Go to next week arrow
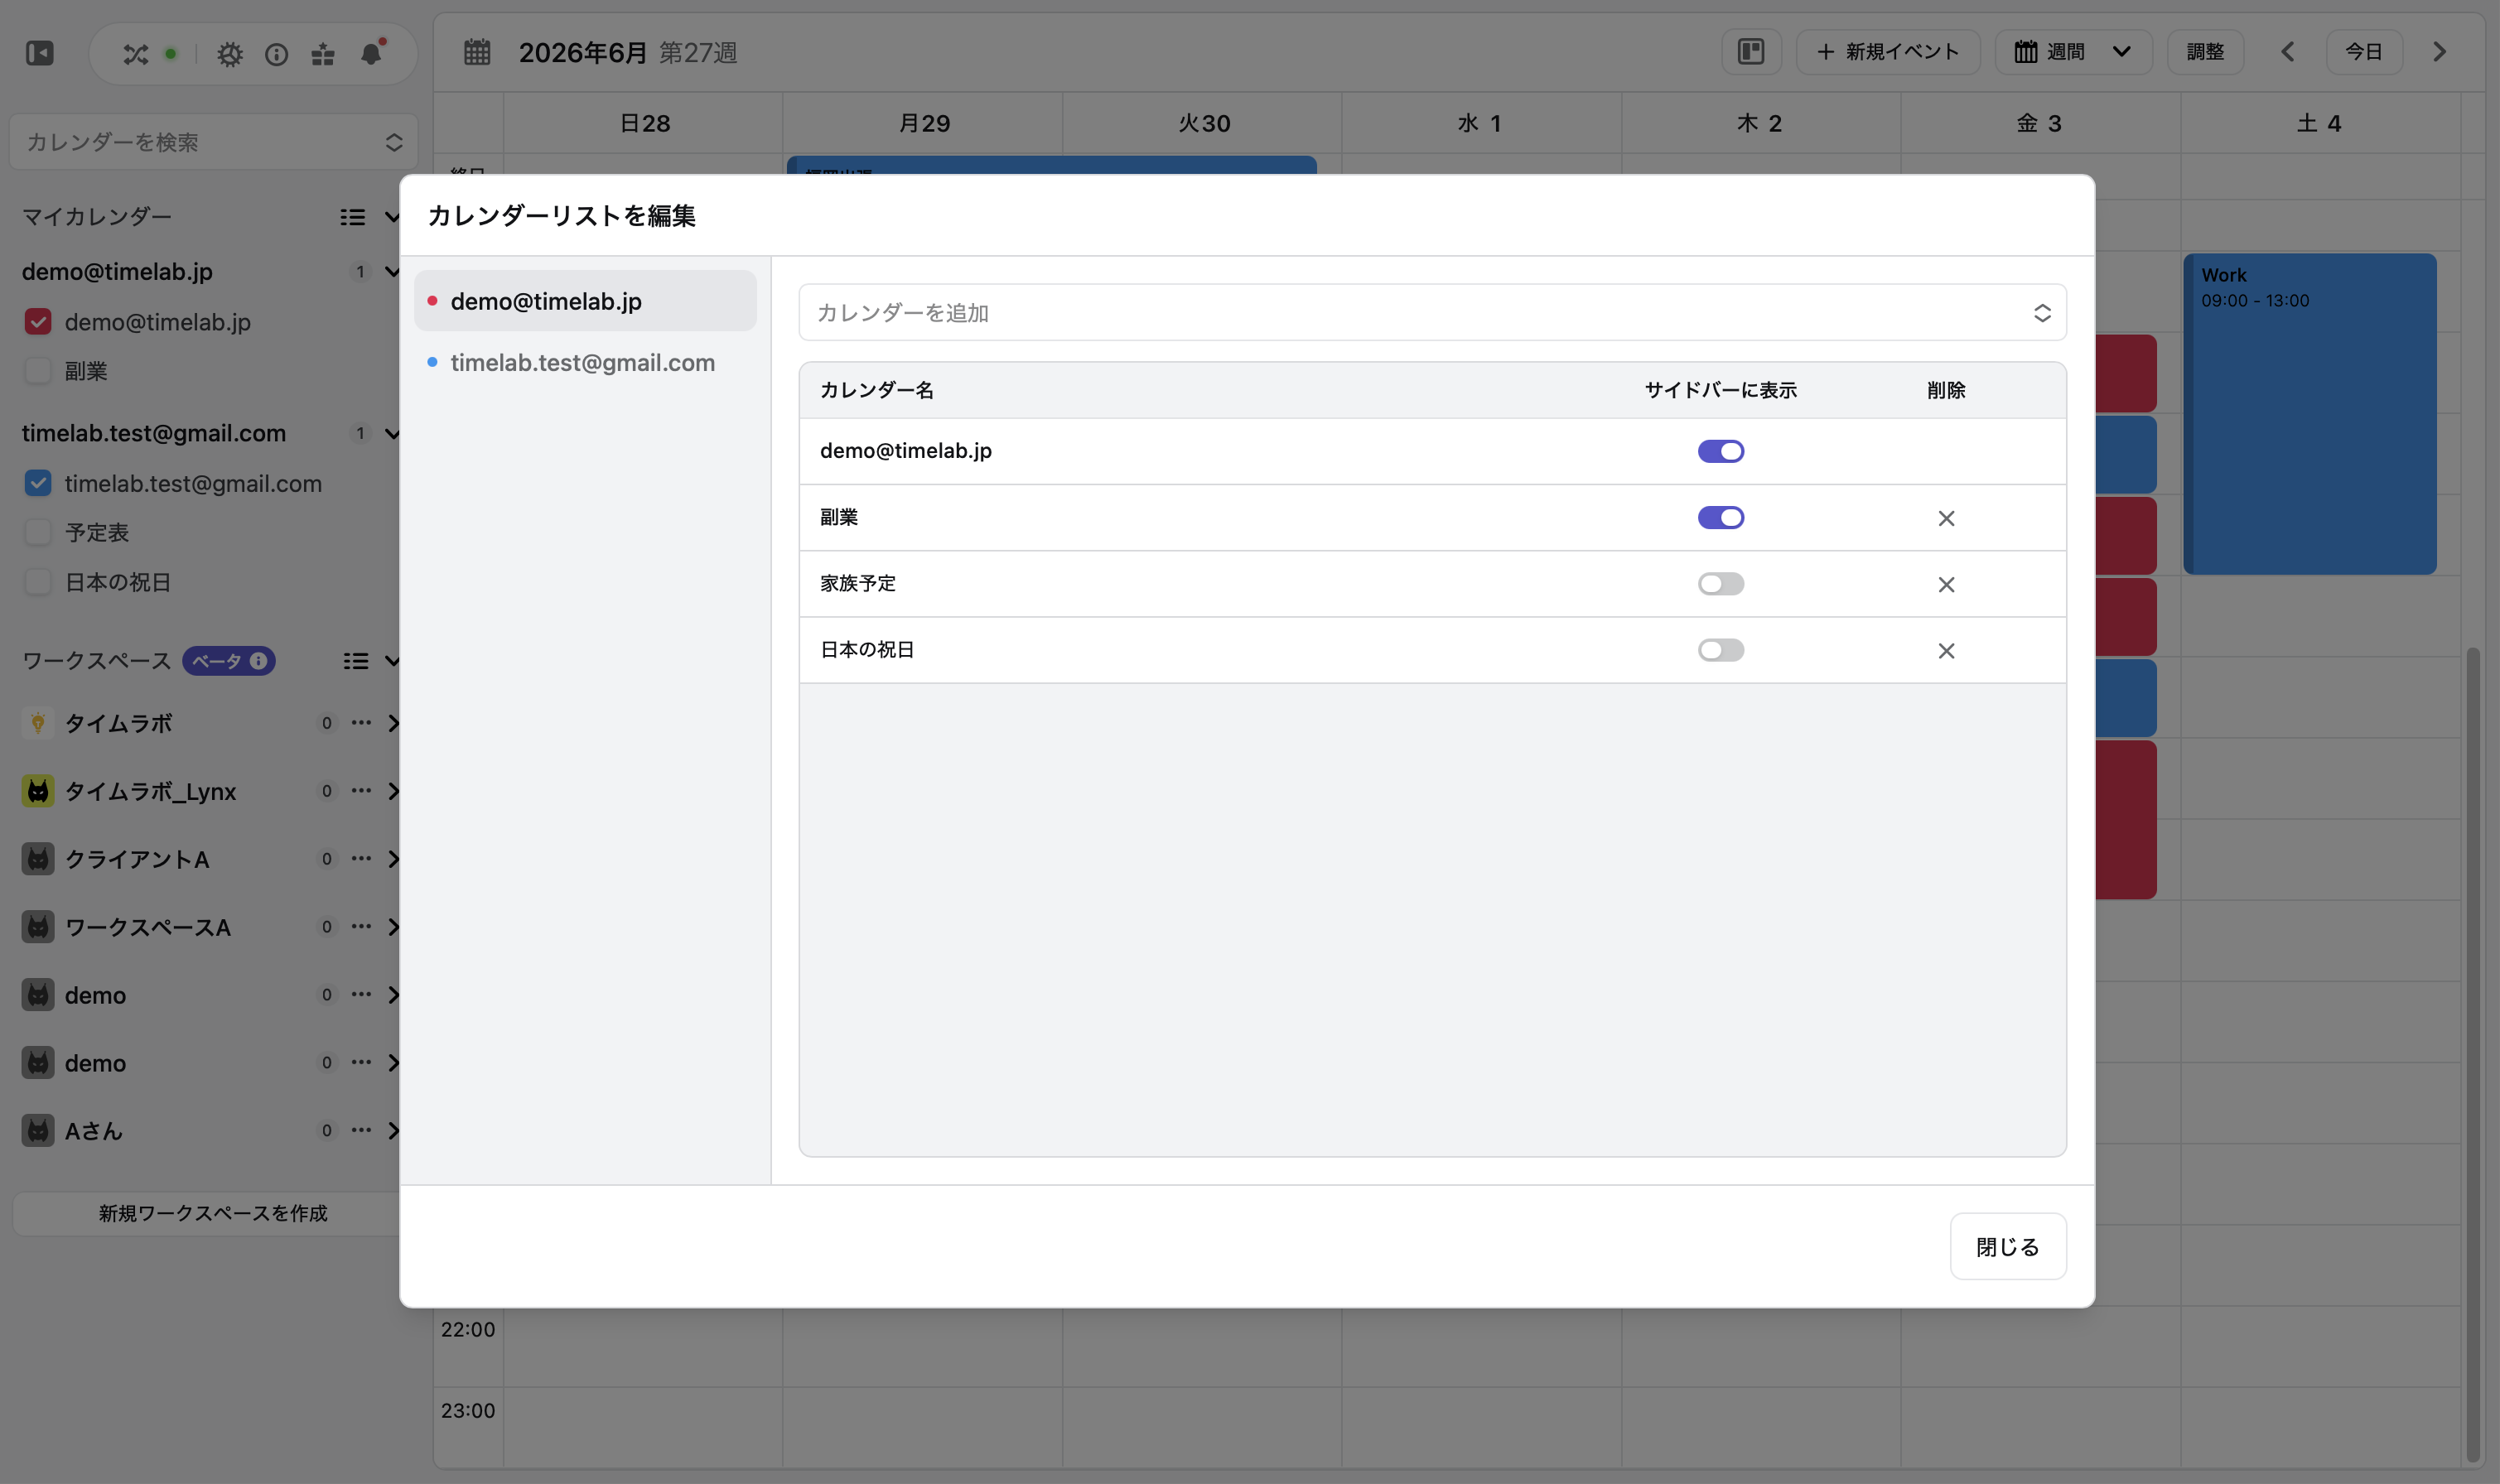Image resolution: width=2500 pixels, height=1484 pixels. click(x=2440, y=52)
